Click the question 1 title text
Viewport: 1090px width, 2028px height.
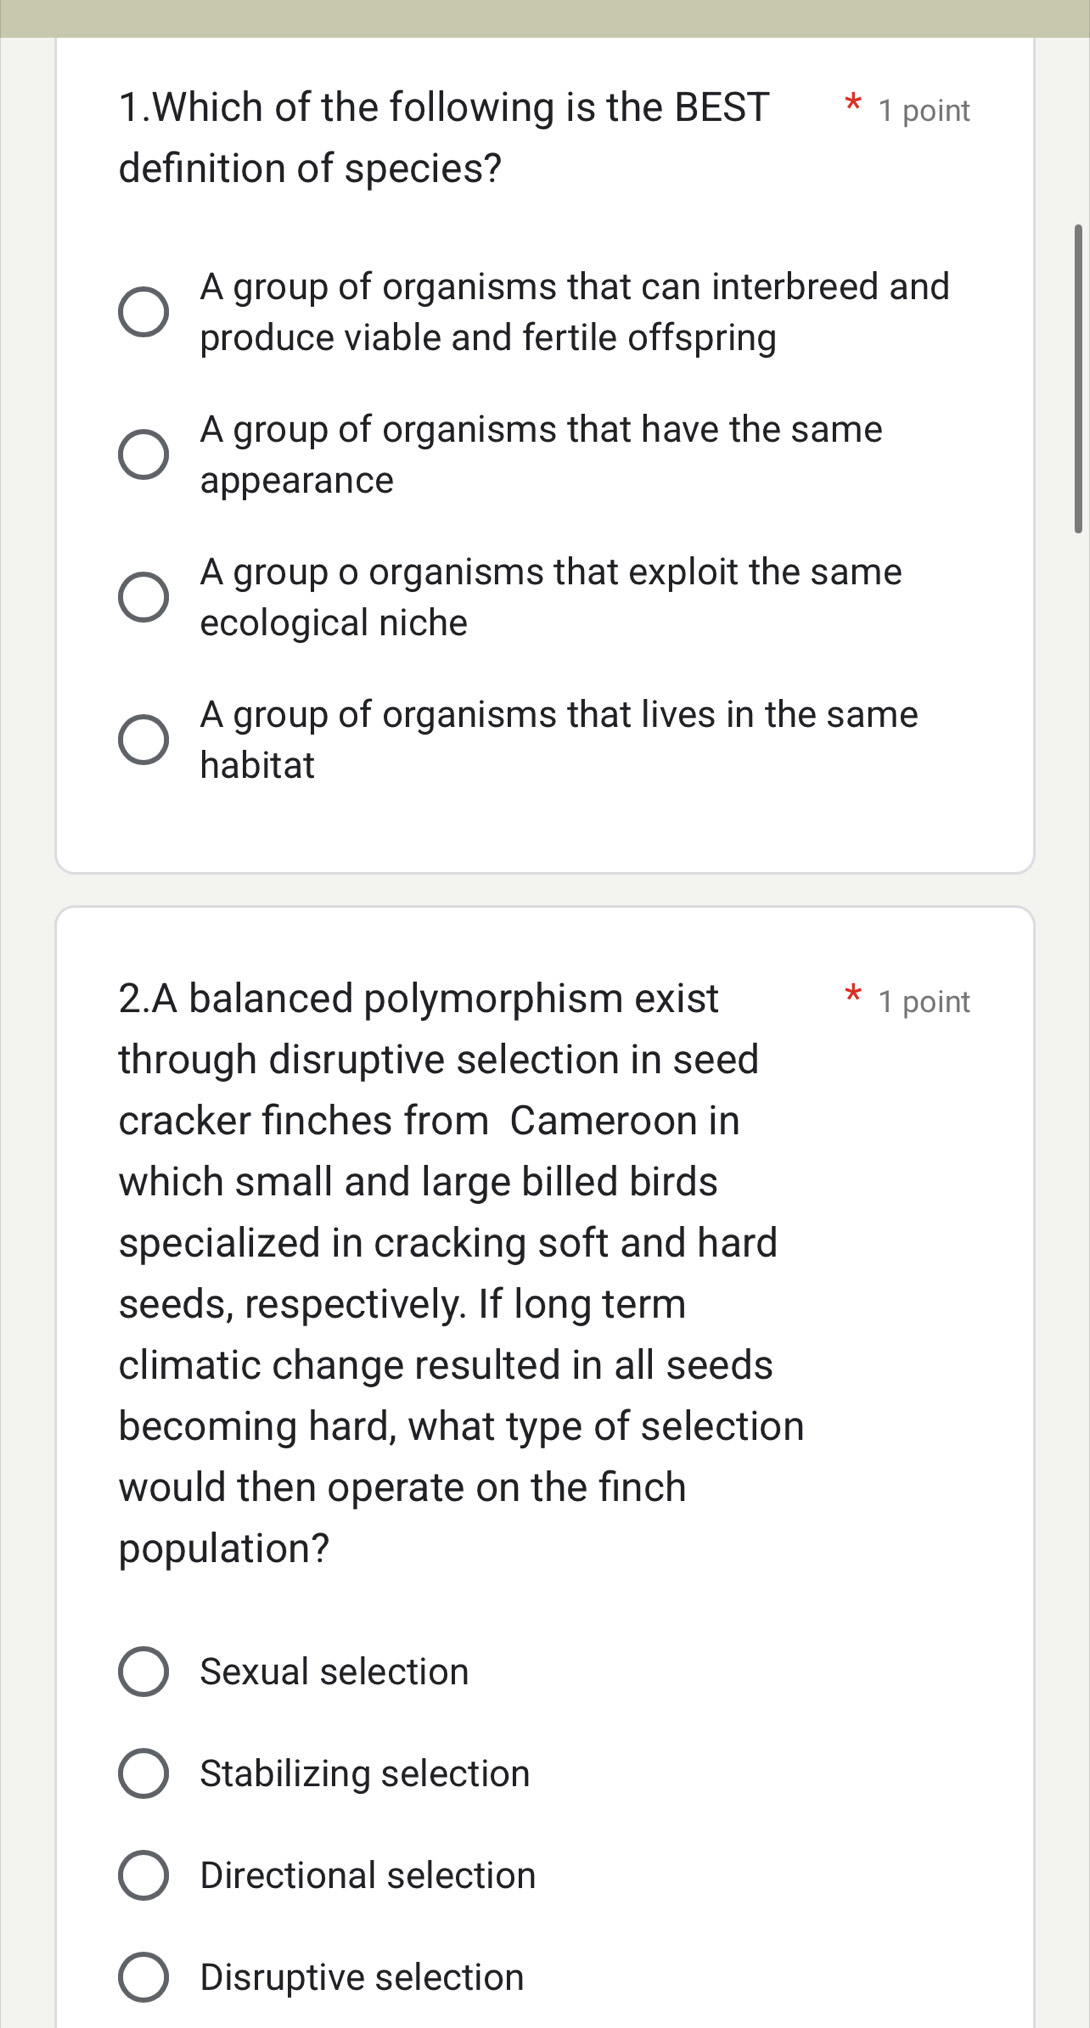444,137
